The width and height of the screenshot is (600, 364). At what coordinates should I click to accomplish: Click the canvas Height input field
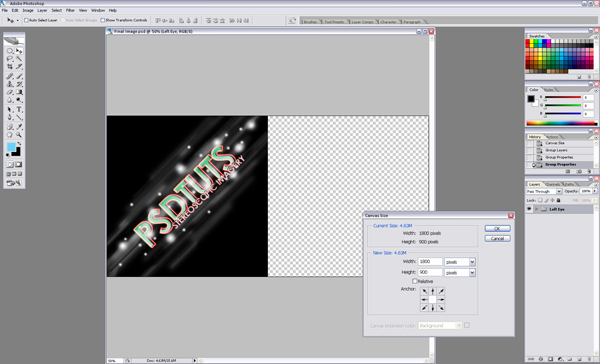tap(430, 272)
